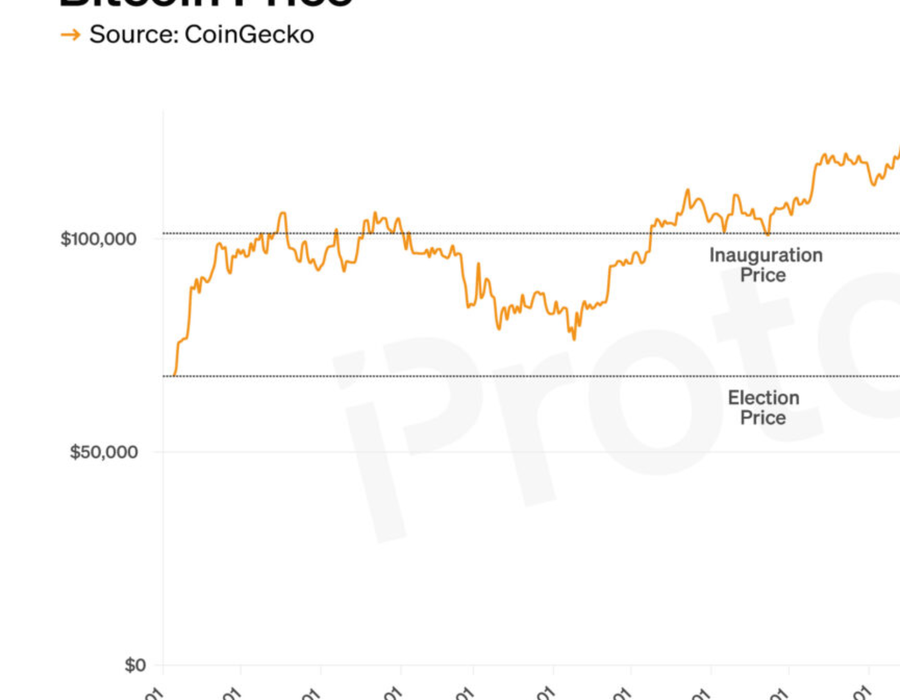This screenshot has height=700, width=900.
Task: Click the orange line's starting point
Action: click(172, 376)
